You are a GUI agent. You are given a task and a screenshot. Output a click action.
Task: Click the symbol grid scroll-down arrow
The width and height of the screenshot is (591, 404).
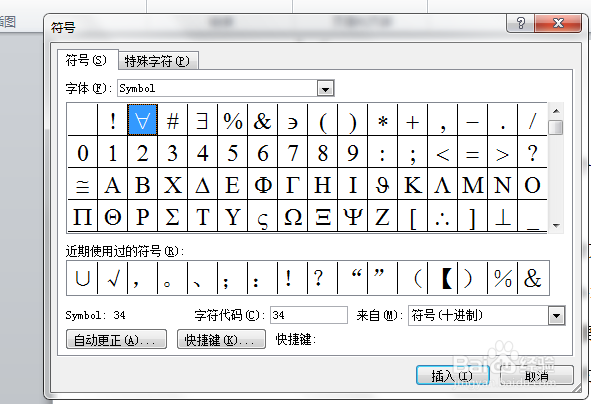point(556,225)
